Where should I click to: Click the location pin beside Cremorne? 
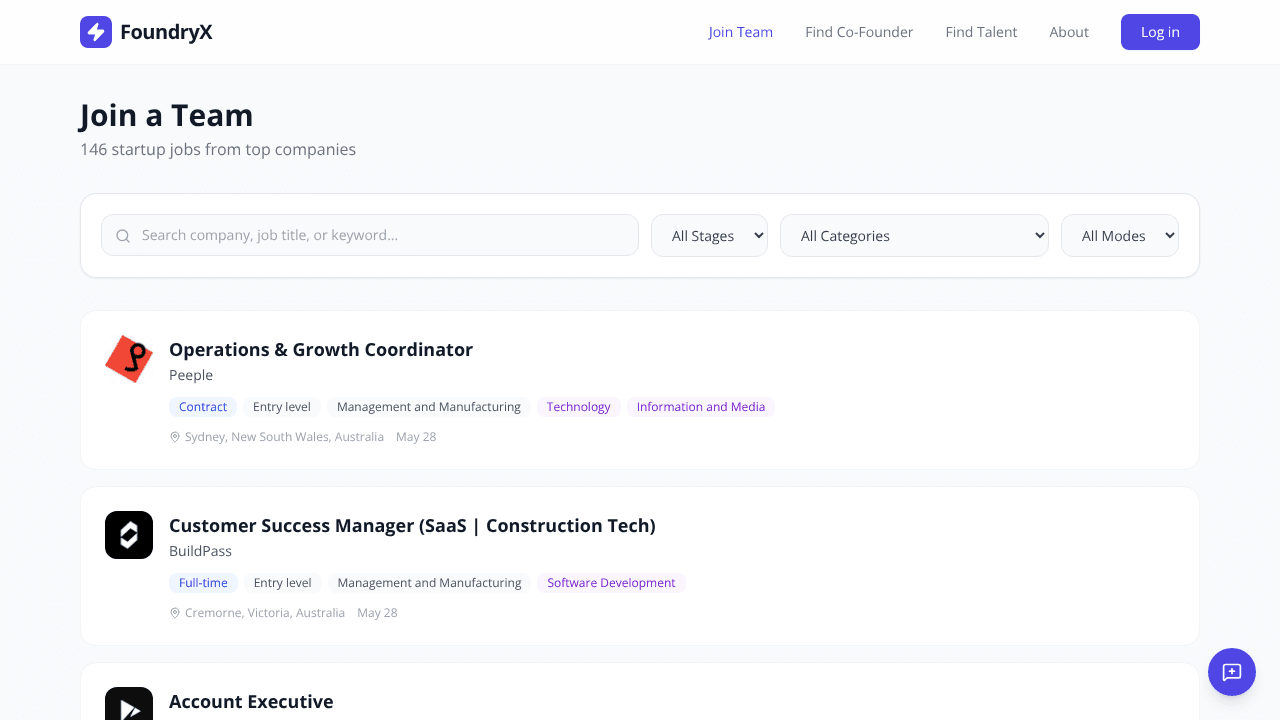coord(175,613)
